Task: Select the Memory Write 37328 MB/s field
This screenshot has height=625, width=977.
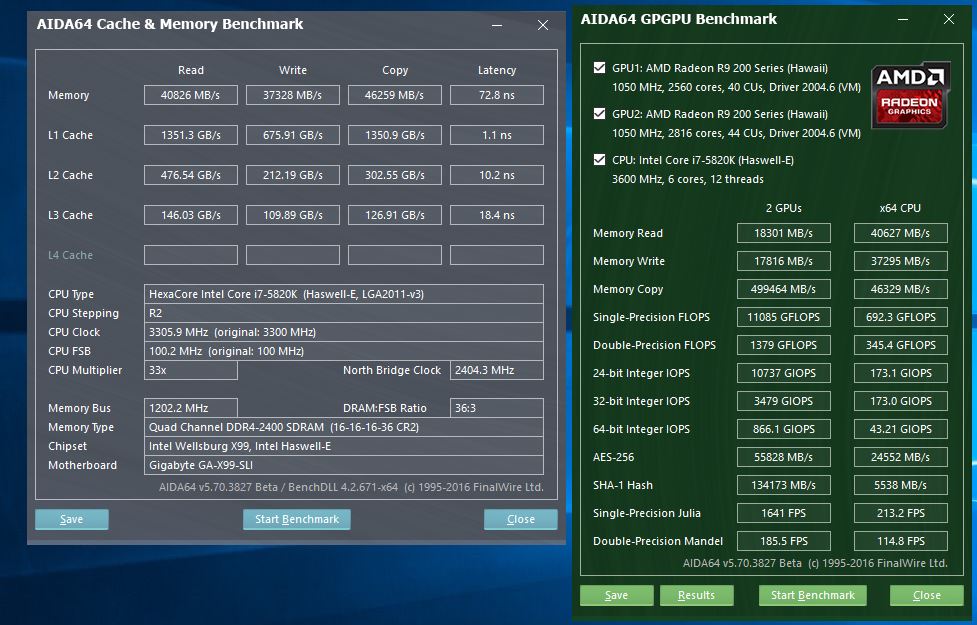Action: coord(293,95)
